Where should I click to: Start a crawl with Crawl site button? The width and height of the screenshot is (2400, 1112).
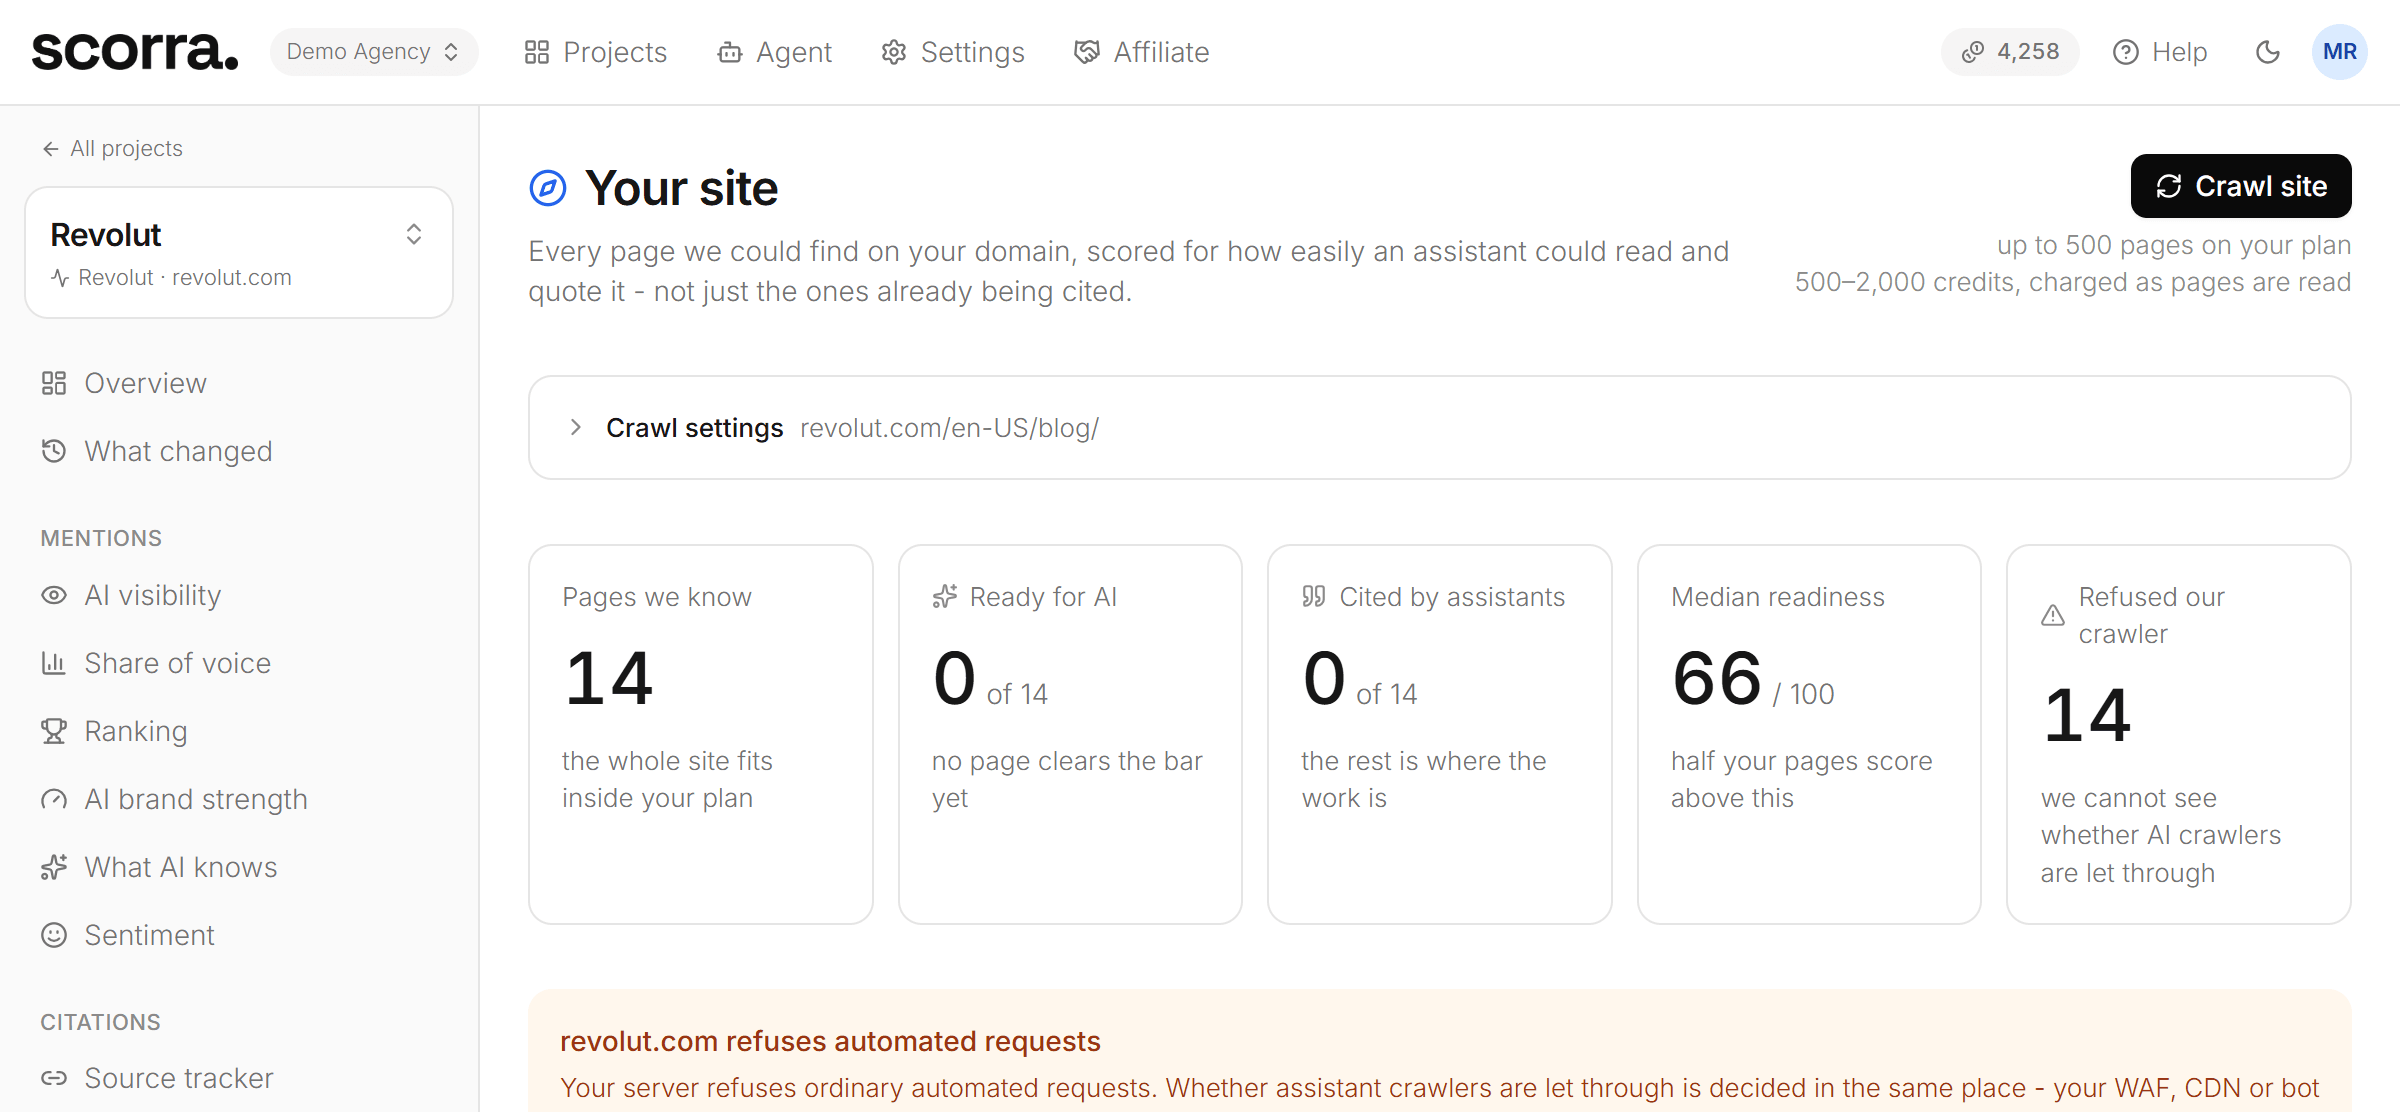[x=2241, y=186]
